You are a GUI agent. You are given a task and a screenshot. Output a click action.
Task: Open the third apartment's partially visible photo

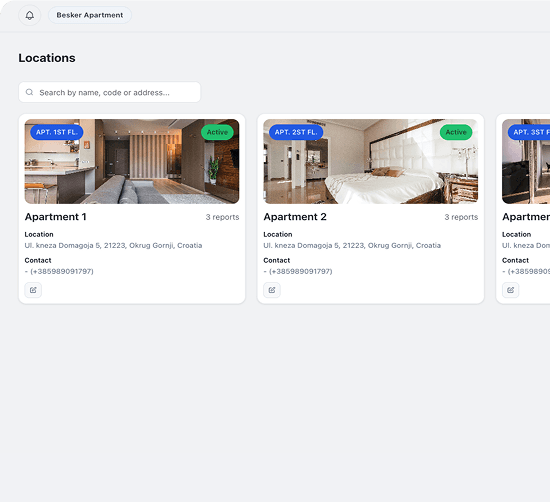[526, 161]
